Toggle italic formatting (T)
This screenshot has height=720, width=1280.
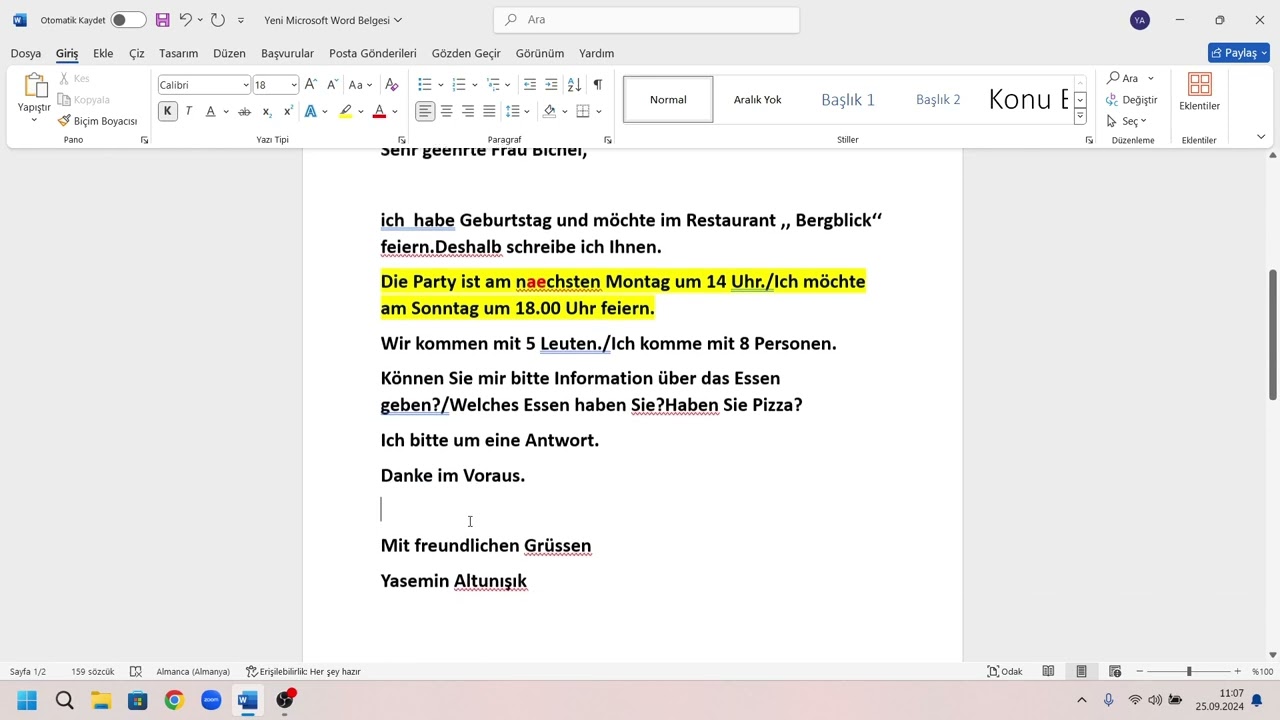pyautogui.click(x=189, y=111)
